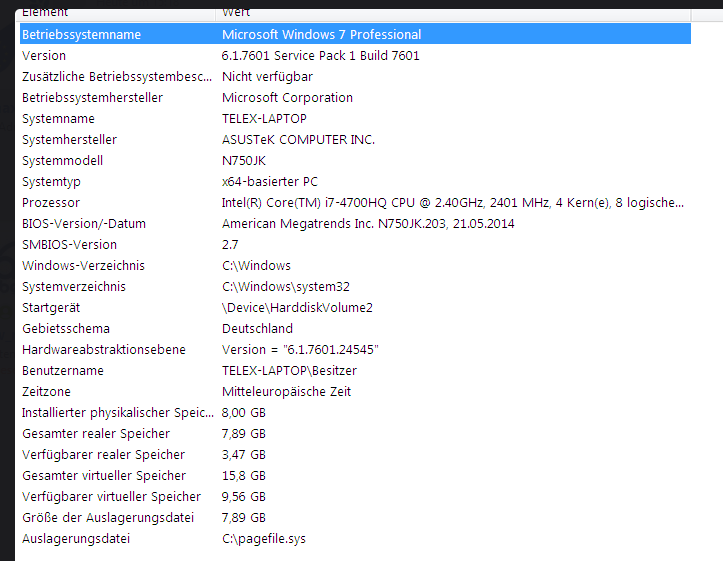
Task: Select the Benutzername row
Action: coord(355,371)
